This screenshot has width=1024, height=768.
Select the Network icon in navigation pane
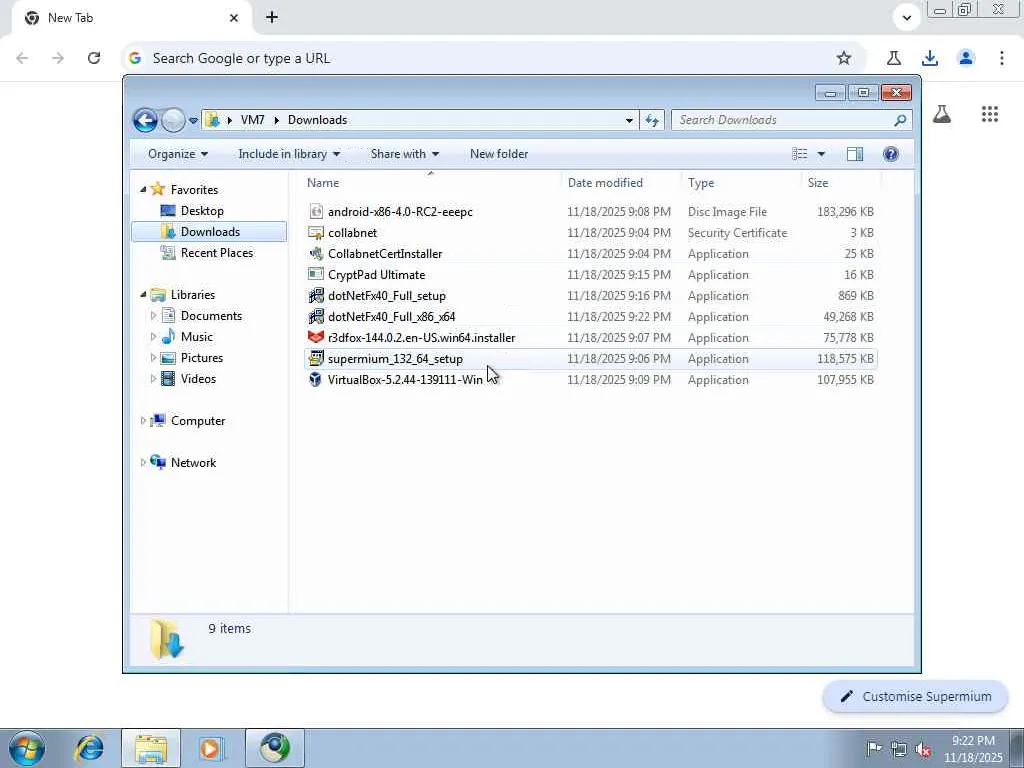tap(158, 462)
